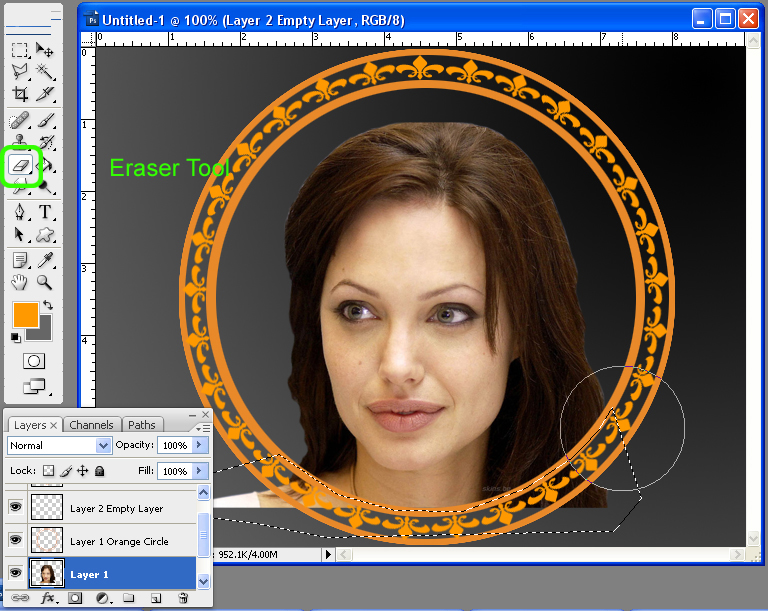Close the Layers tab with its x

pyautogui.click(x=54, y=425)
